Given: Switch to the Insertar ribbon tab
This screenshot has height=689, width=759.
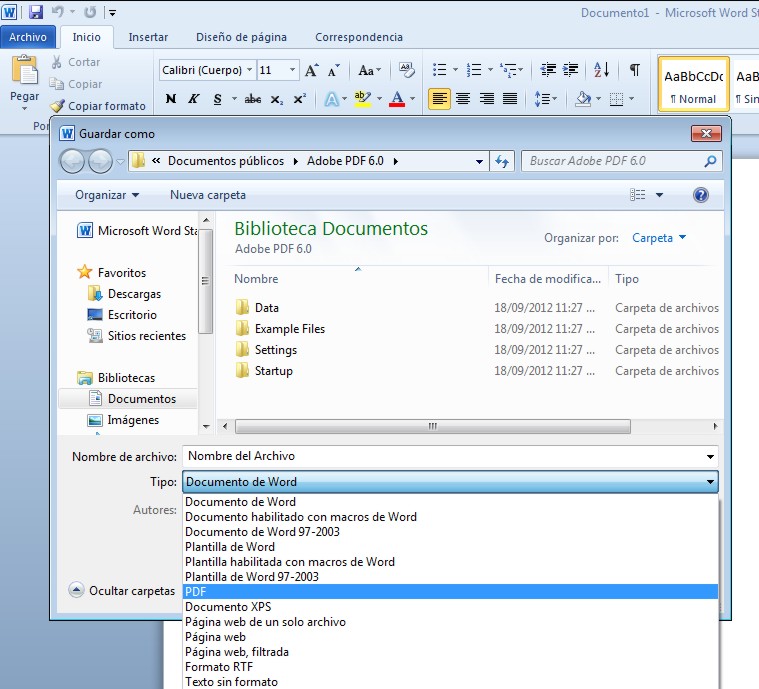Looking at the screenshot, I should point(148,37).
